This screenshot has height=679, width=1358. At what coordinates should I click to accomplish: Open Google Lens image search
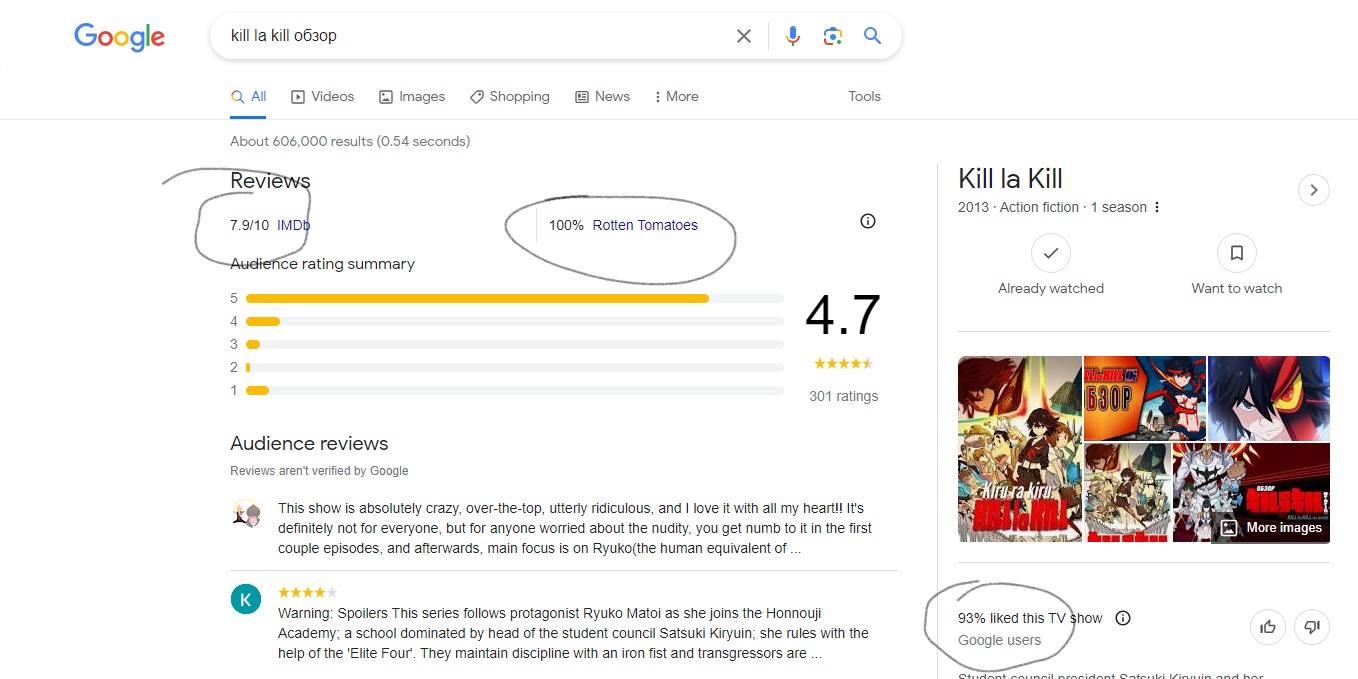[x=832, y=36]
